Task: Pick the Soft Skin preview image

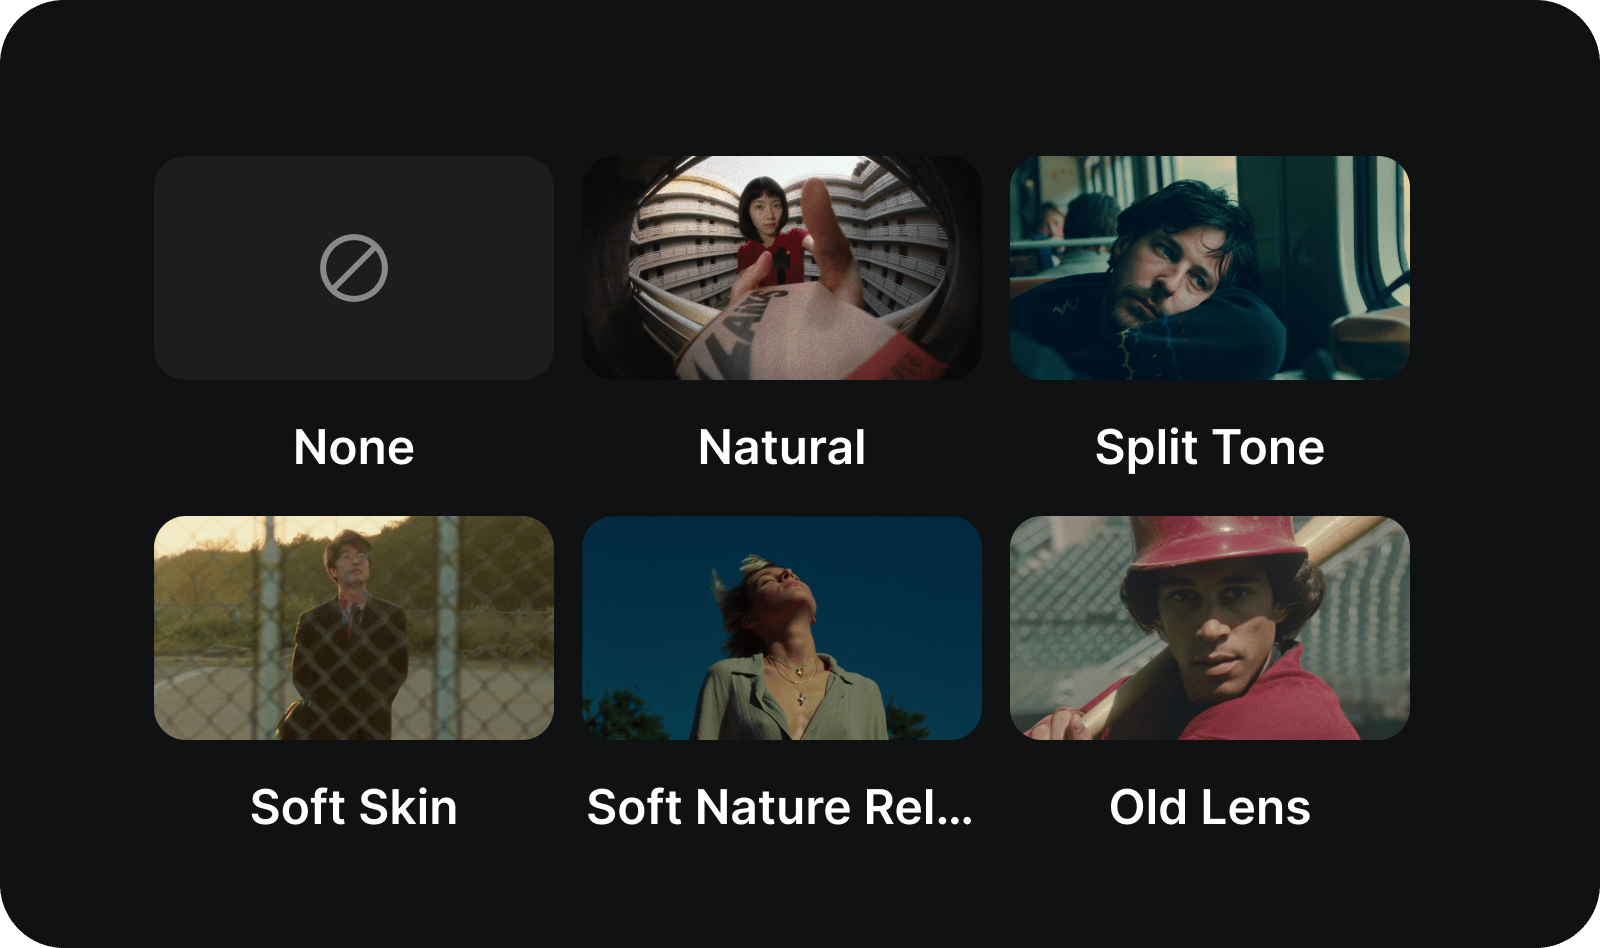Action: click(354, 628)
